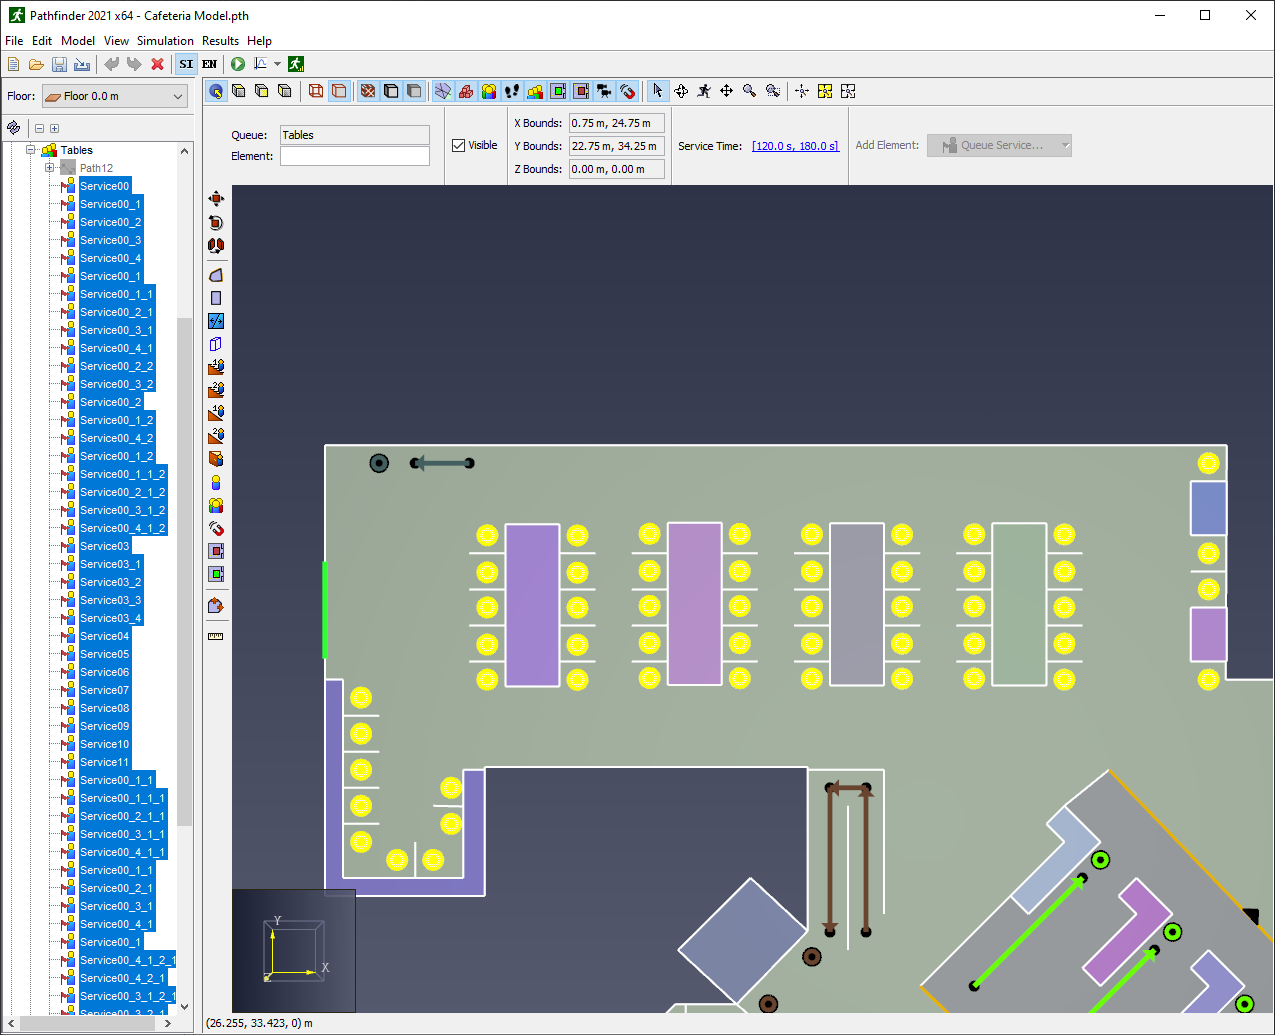Expand the Path12 tree node

coord(49,168)
